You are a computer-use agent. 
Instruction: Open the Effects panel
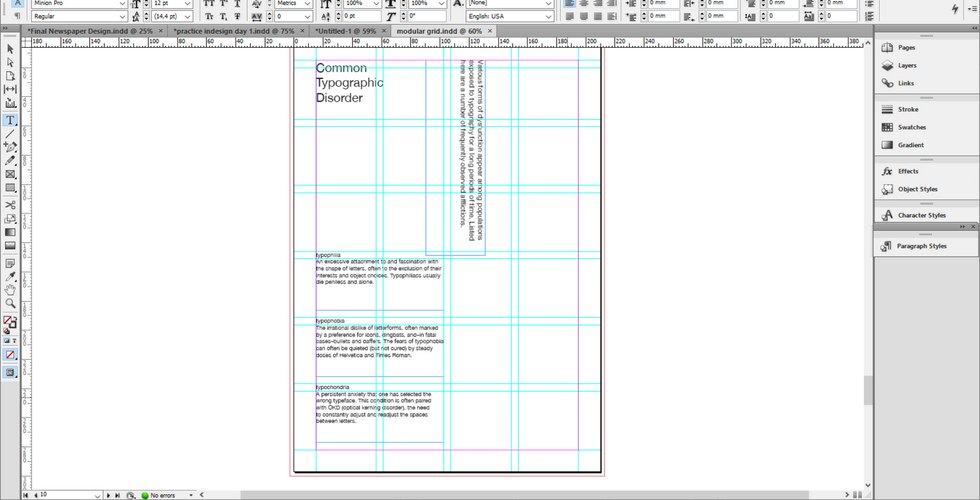(x=907, y=172)
